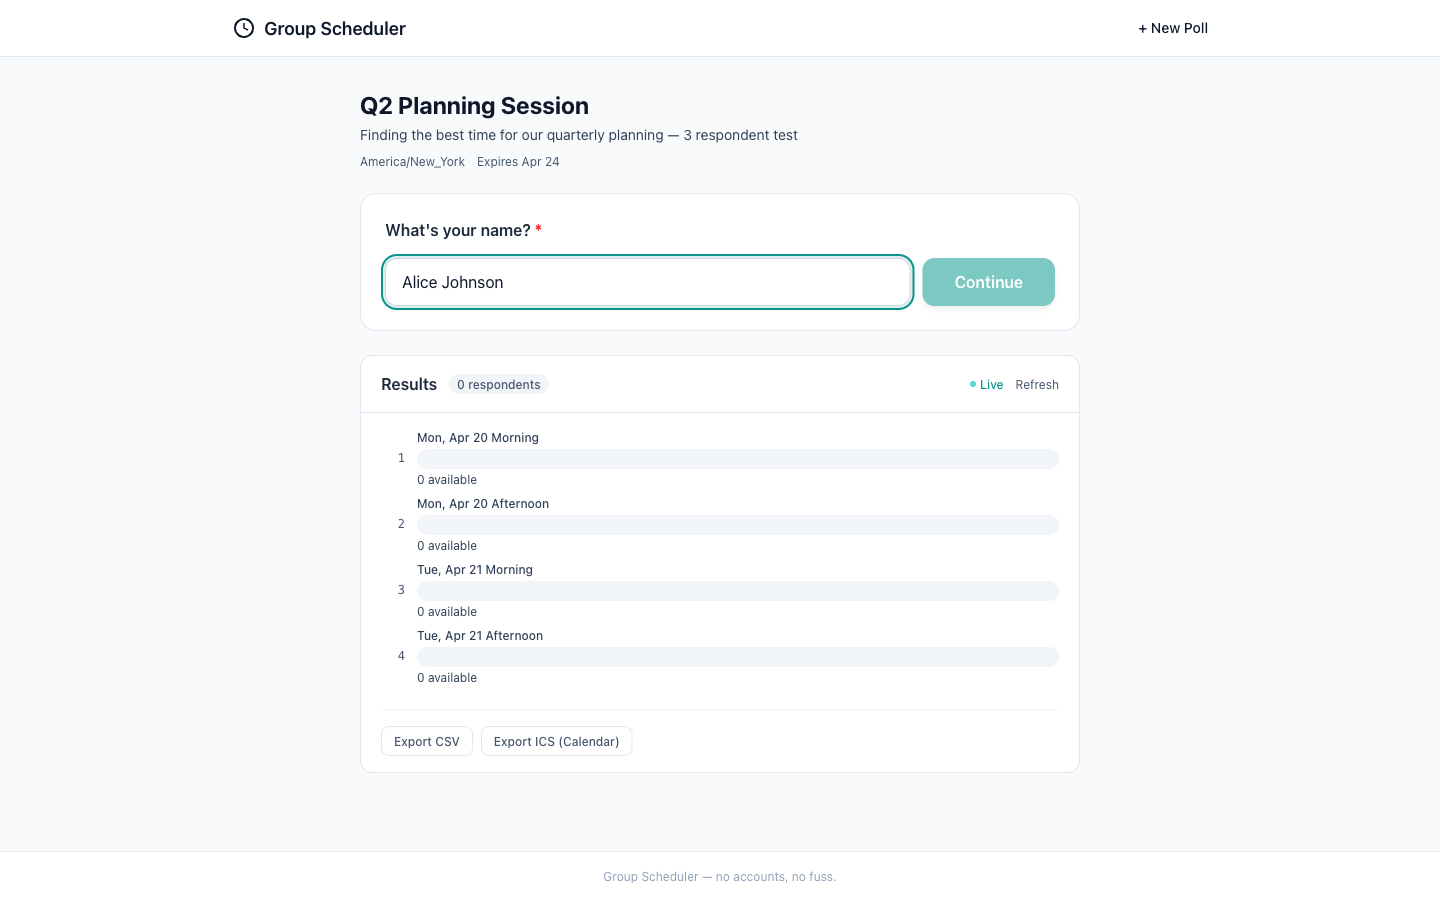Screen dimensions: 1440x900
Task: Click the Tue, Apr 21 Afternoon slot label
Action: 480,636
